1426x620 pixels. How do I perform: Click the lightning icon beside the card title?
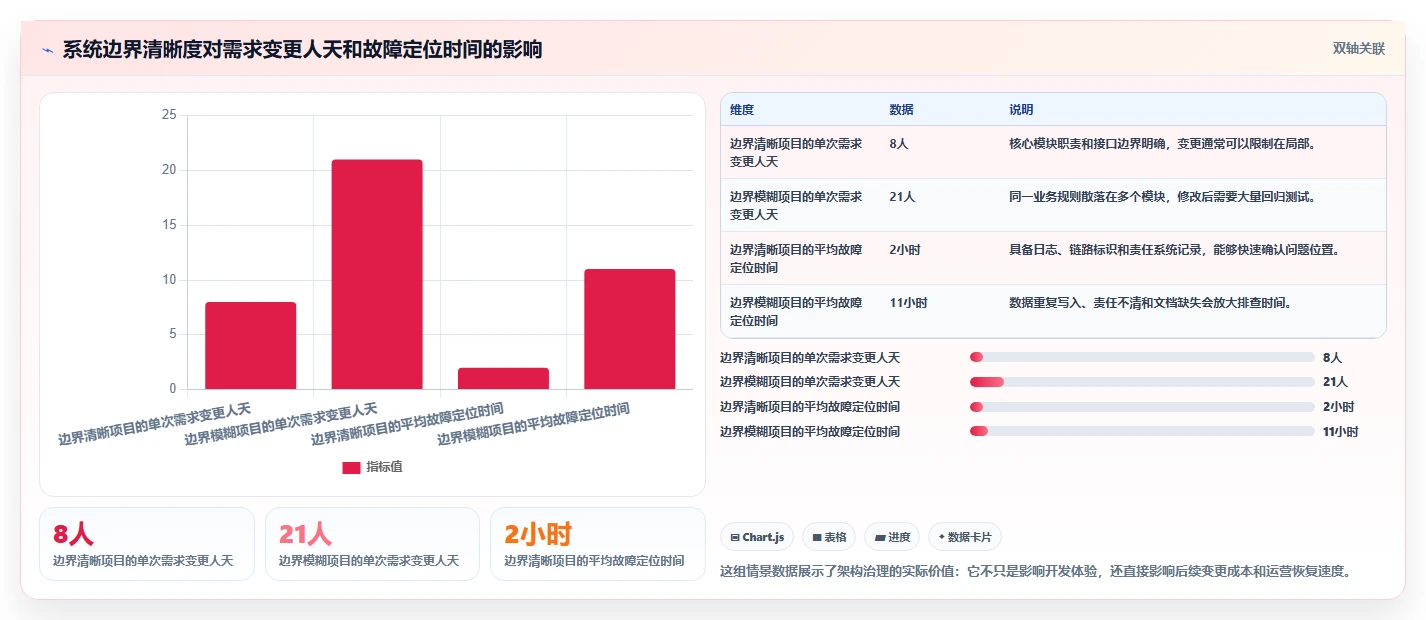pos(47,50)
